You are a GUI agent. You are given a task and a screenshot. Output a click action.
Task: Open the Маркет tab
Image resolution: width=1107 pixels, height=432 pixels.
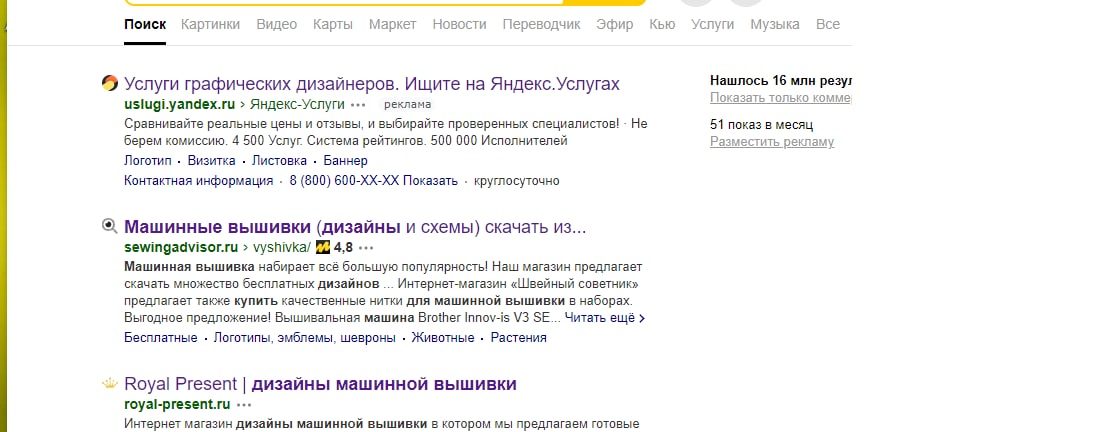pos(393,25)
